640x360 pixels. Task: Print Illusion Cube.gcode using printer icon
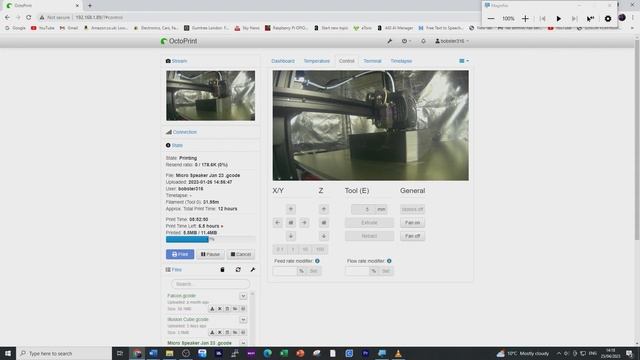pyautogui.click(x=243, y=333)
